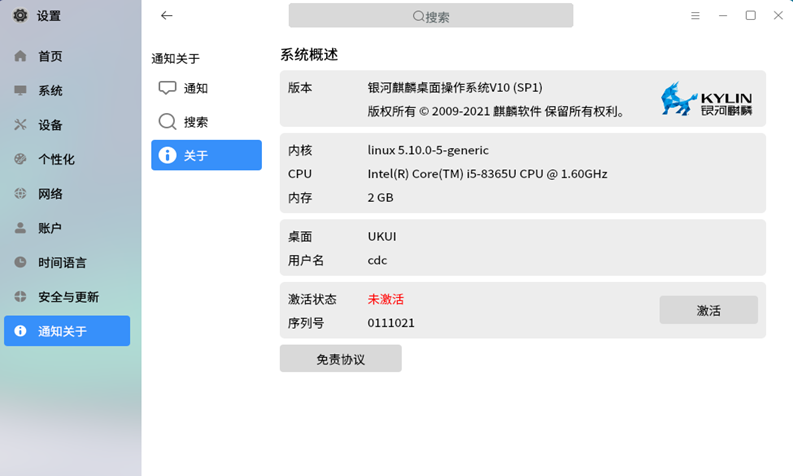Screen dimensions: 793x476
Task: Open the 免责协议 button
Action: coord(340,359)
